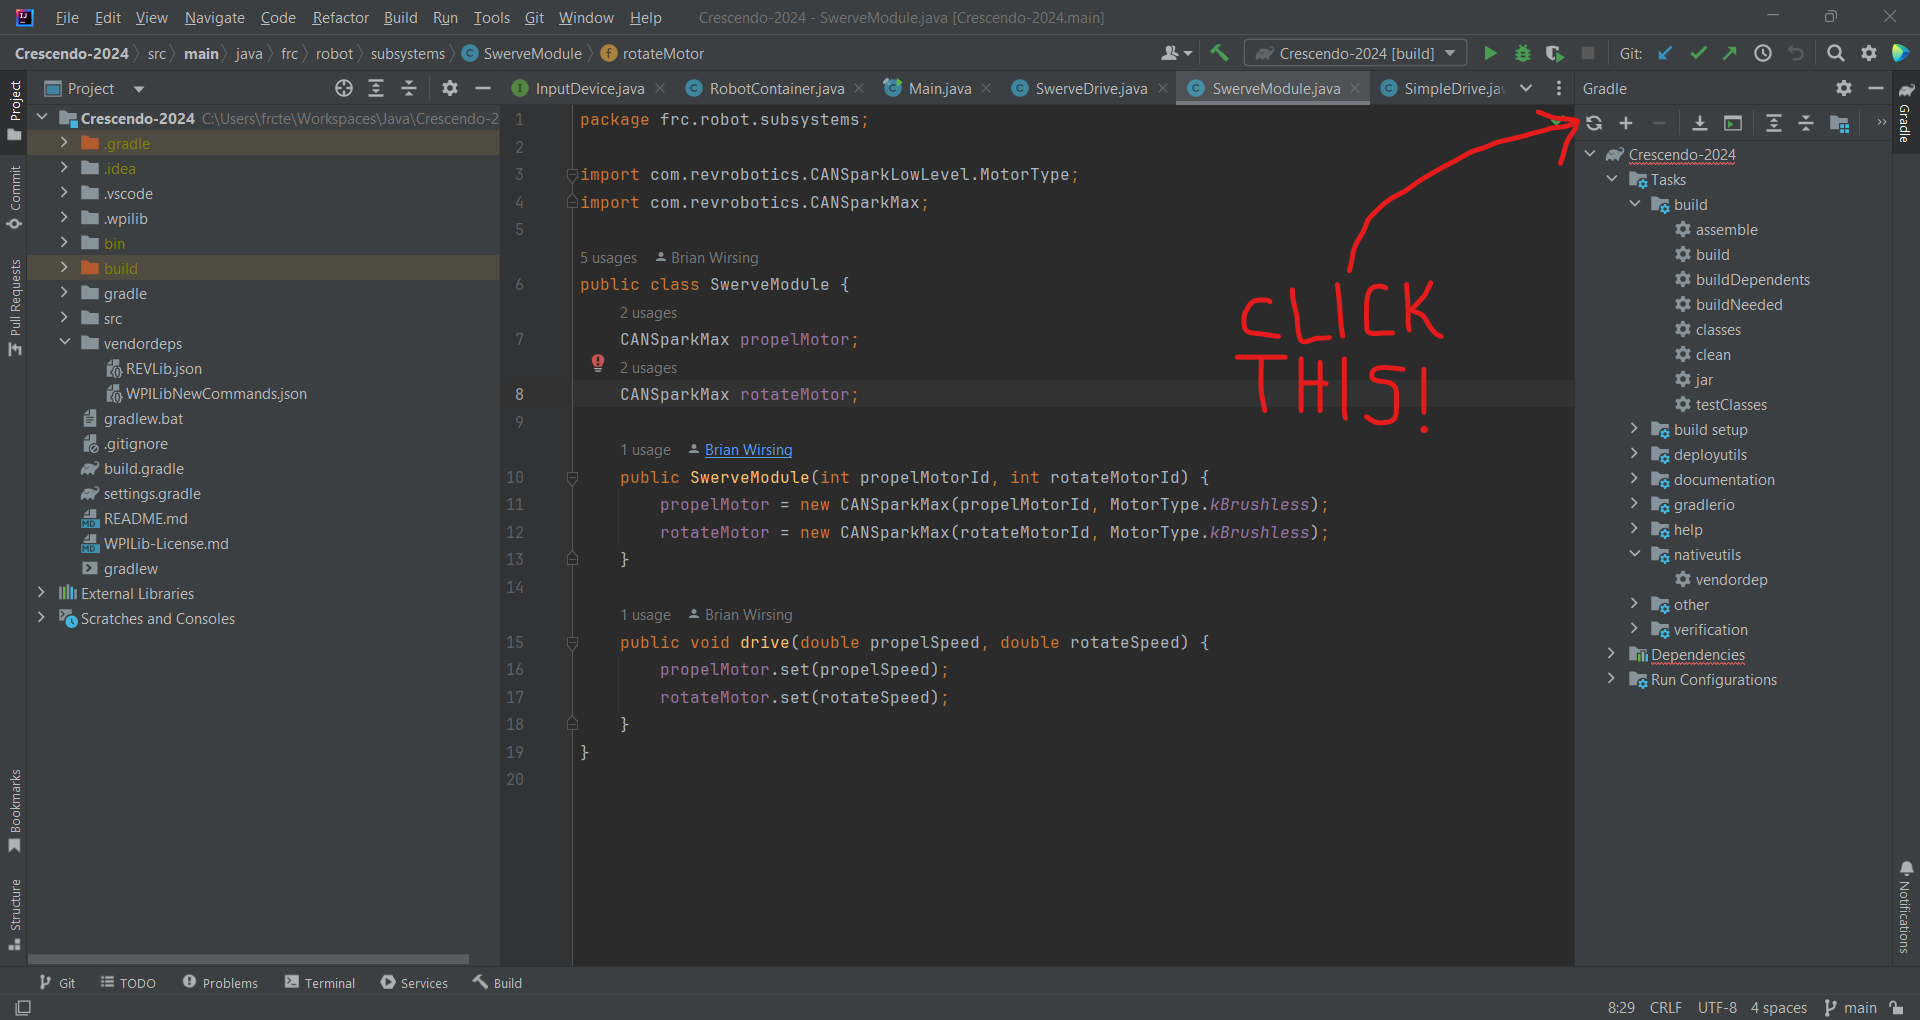Execute Gradle task icon
This screenshot has width=1920, height=1020.
(x=1733, y=123)
